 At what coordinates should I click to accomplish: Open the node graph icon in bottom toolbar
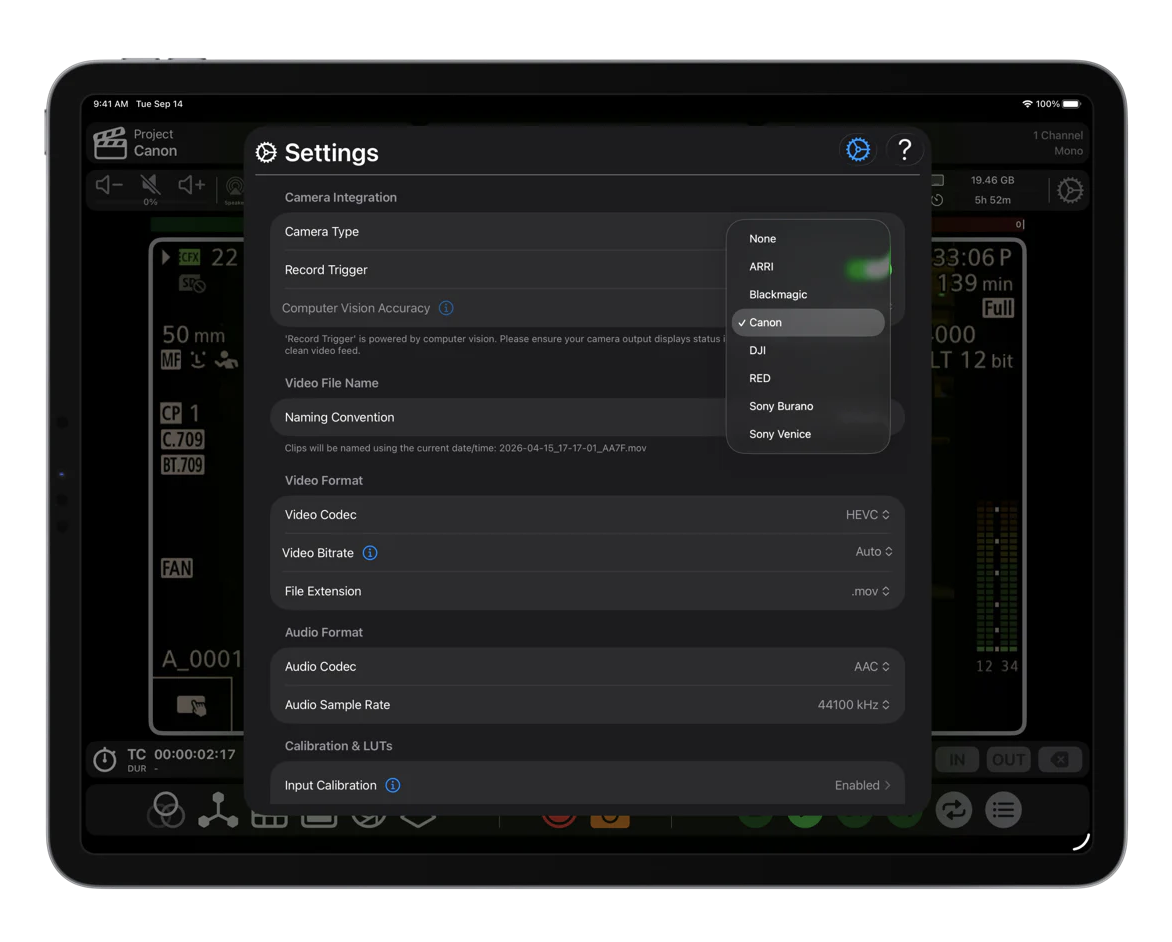coord(217,810)
